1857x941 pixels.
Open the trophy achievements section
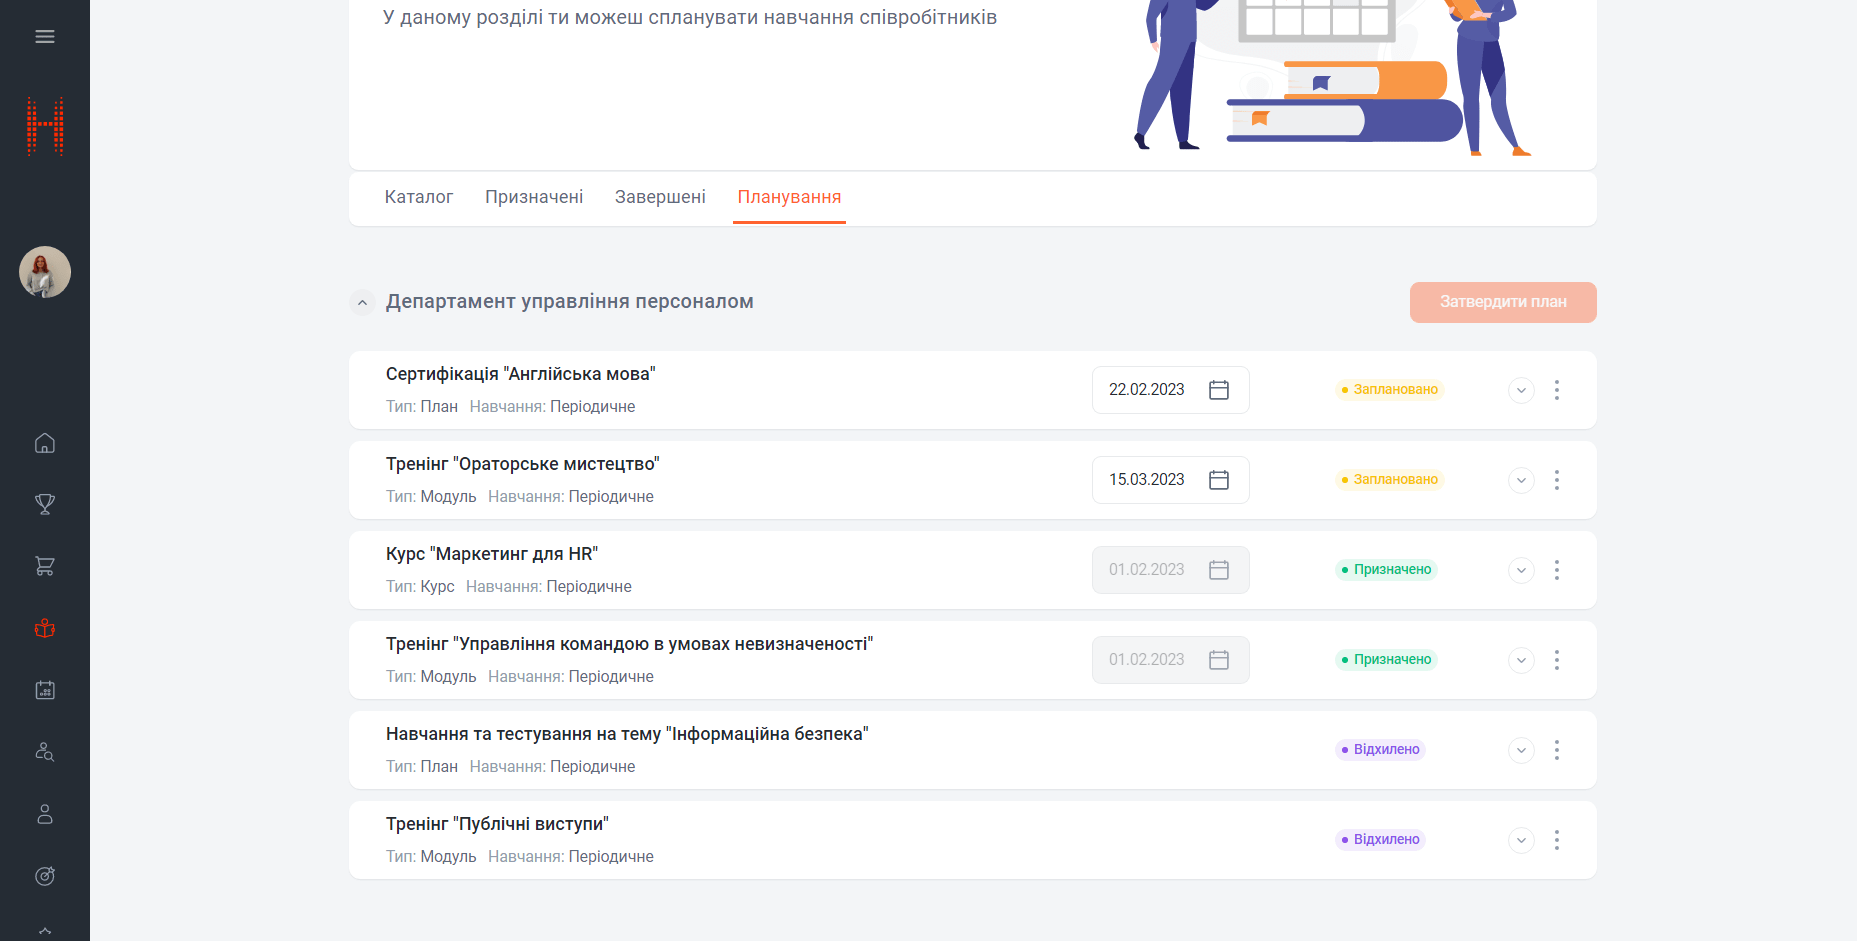point(45,504)
